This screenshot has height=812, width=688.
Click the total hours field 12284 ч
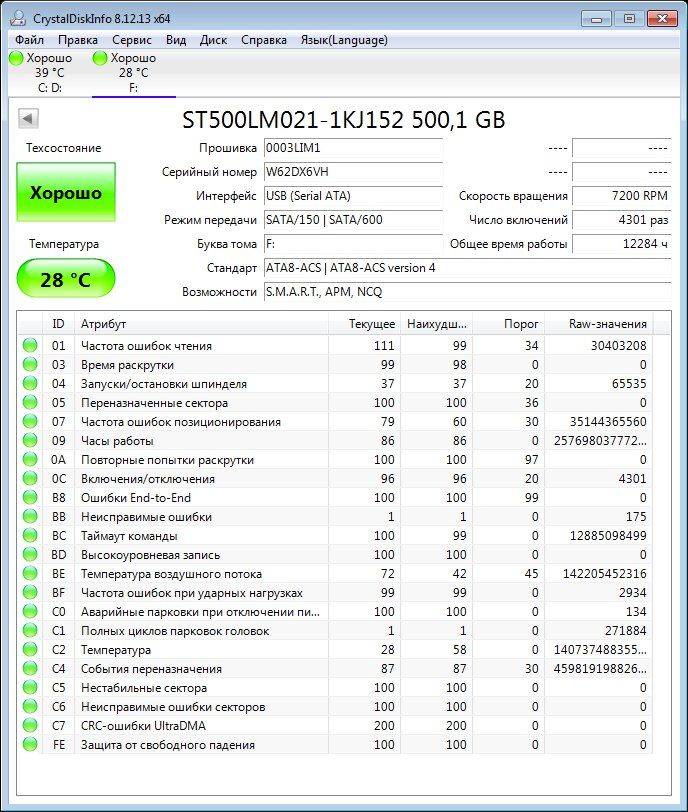[621, 244]
